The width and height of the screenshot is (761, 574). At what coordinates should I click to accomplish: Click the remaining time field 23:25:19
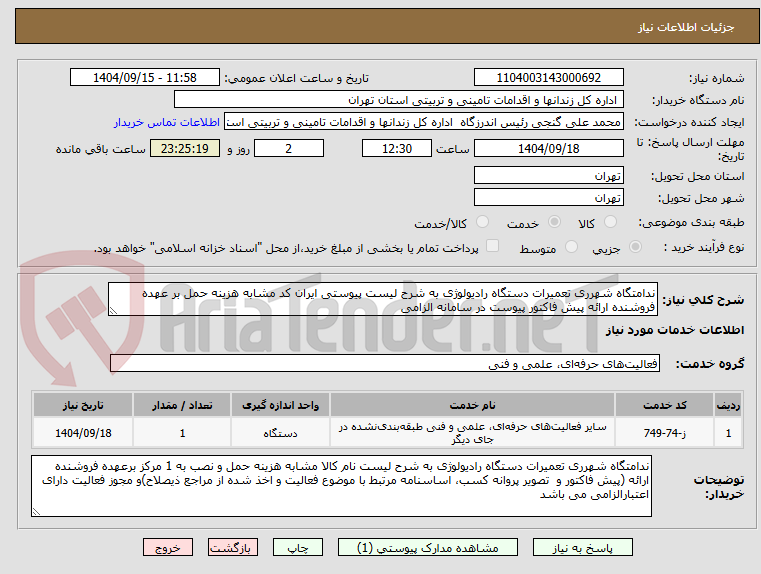point(185,148)
